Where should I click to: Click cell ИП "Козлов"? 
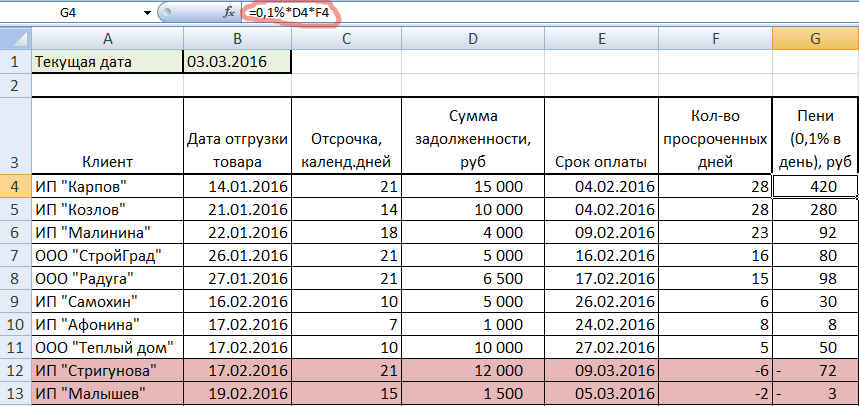[107, 209]
